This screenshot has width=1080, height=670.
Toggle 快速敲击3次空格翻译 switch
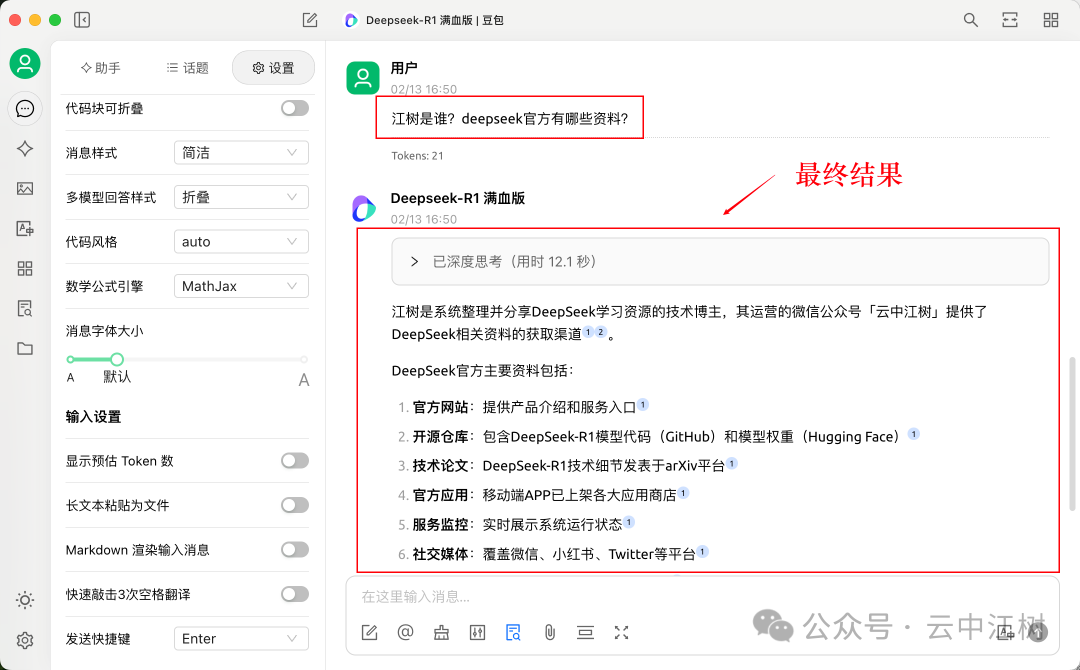295,594
